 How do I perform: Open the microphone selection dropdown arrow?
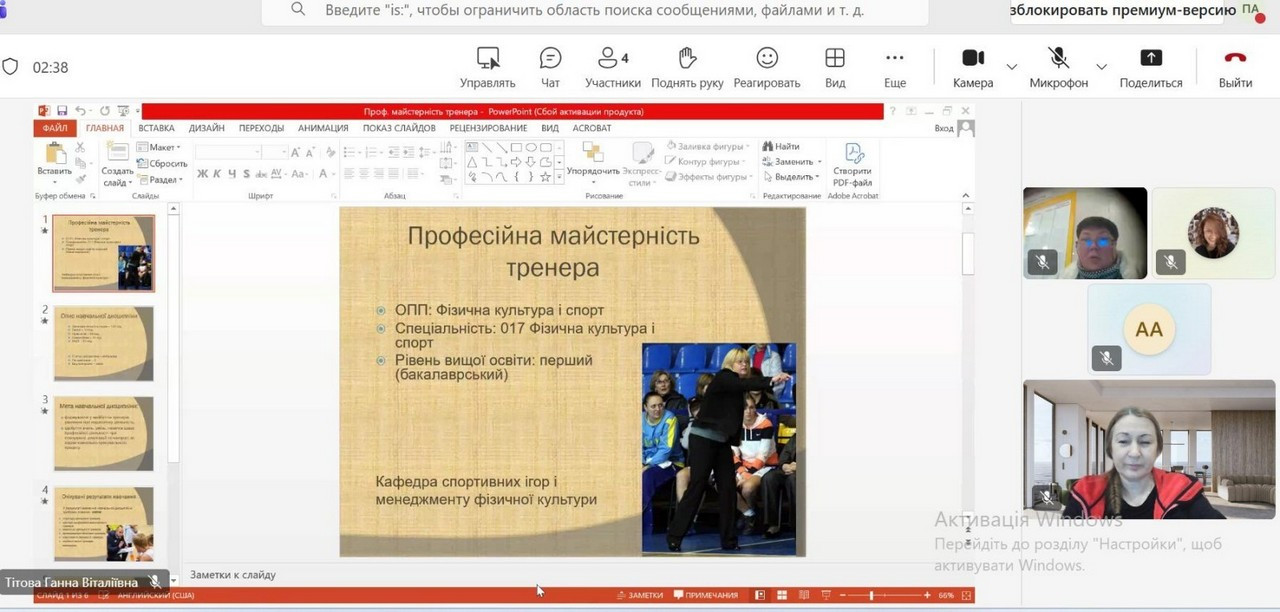1100,66
